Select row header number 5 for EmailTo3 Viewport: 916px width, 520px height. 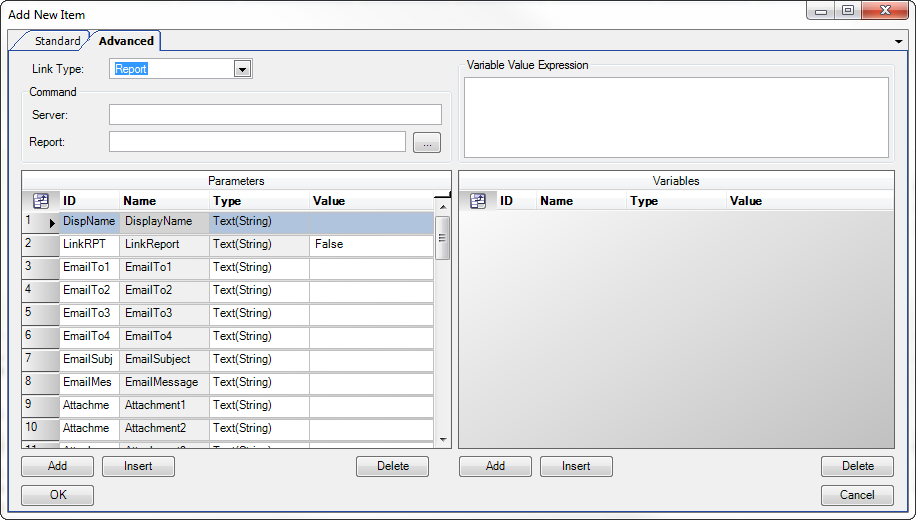tap(40, 314)
